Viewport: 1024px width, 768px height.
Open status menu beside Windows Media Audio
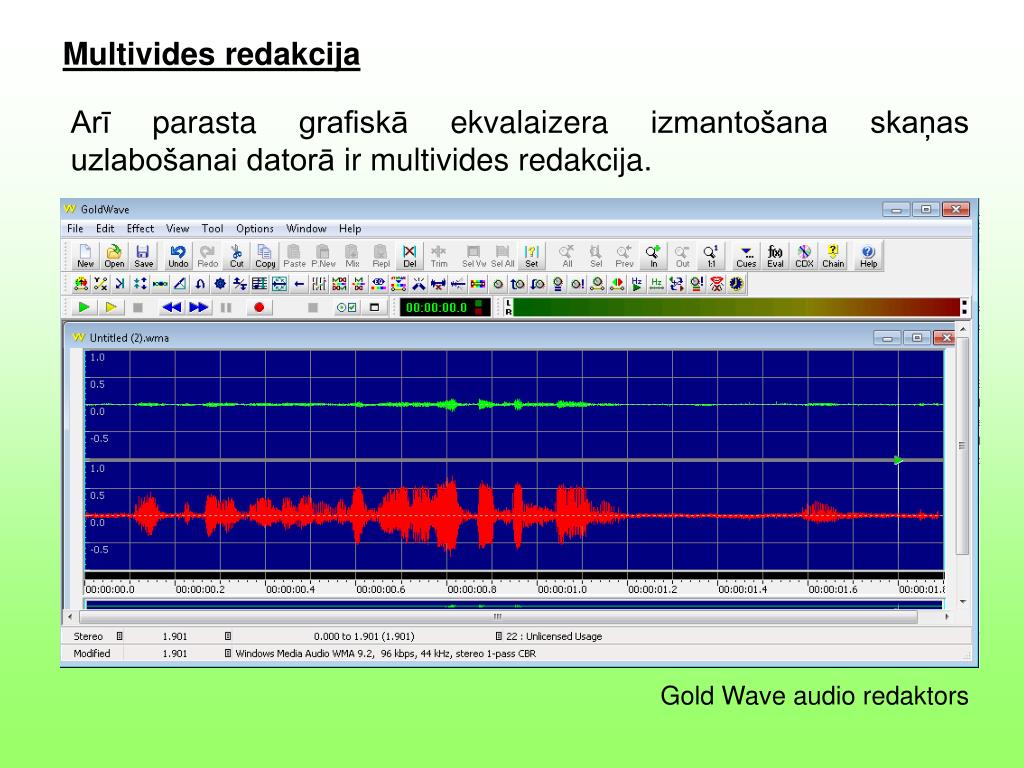click(x=228, y=653)
